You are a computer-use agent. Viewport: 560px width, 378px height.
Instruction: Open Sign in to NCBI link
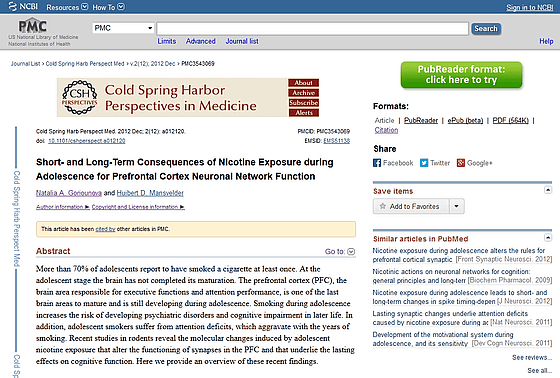click(530, 8)
